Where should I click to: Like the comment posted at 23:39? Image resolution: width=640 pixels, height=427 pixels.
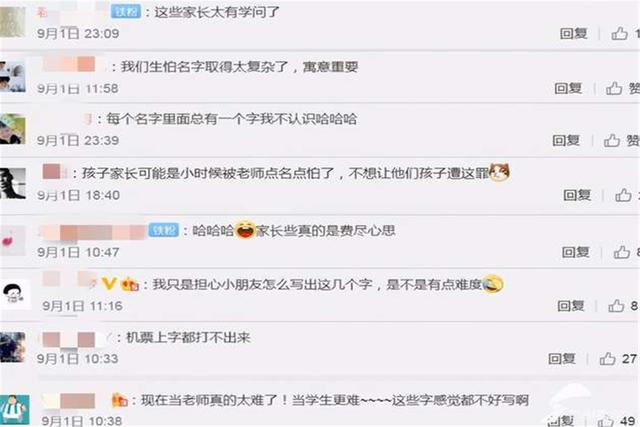pyautogui.click(x=612, y=141)
